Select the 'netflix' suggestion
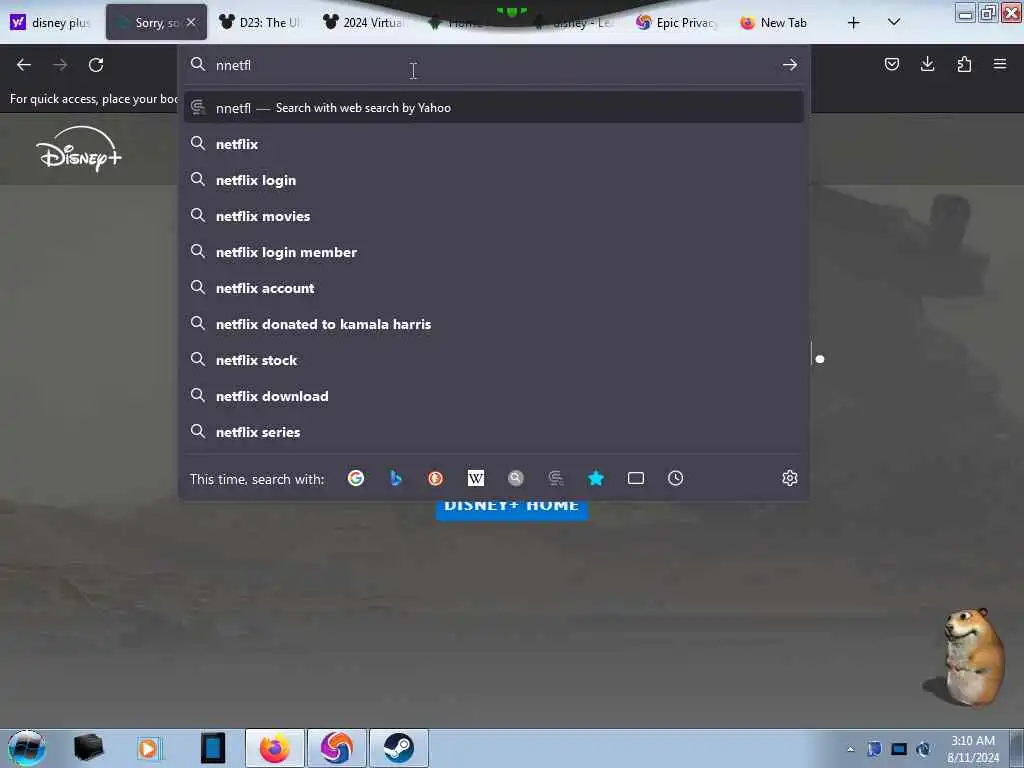Viewport: 1024px width, 768px height. (493, 144)
